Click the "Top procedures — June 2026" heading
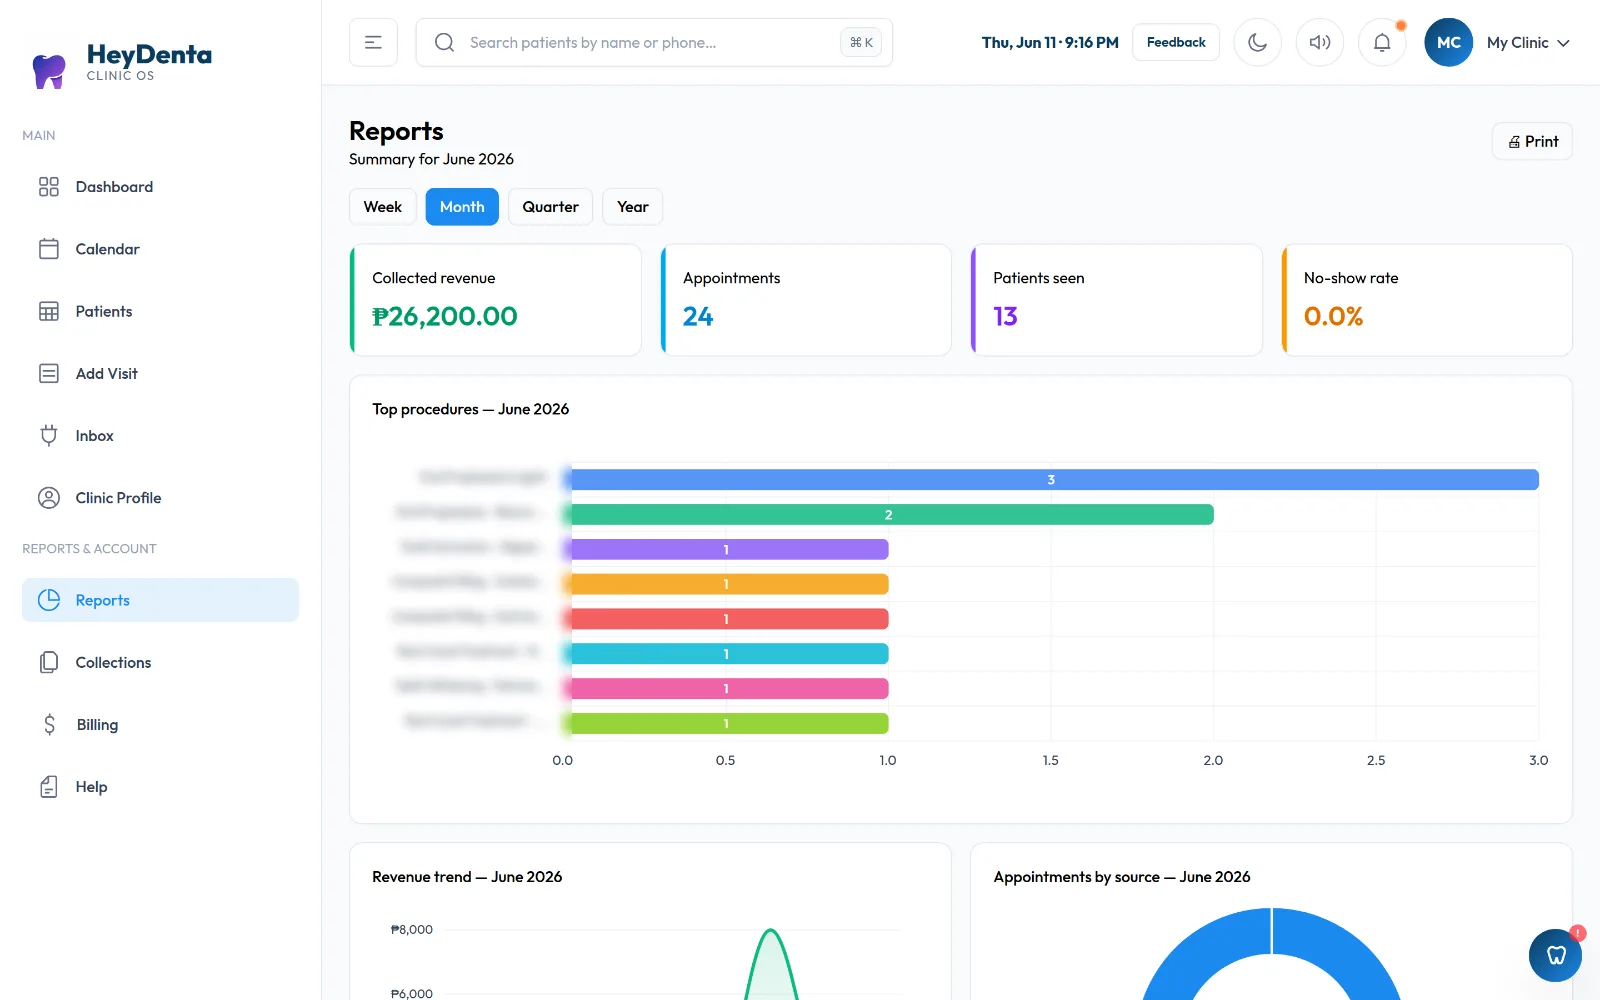1600x1000 pixels. tap(470, 409)
